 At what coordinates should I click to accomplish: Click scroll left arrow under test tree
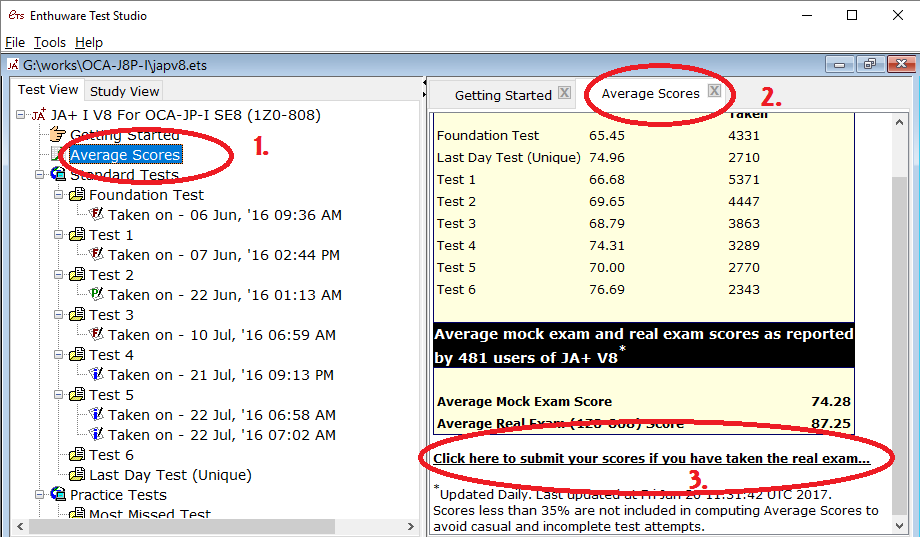click(21, 526)
